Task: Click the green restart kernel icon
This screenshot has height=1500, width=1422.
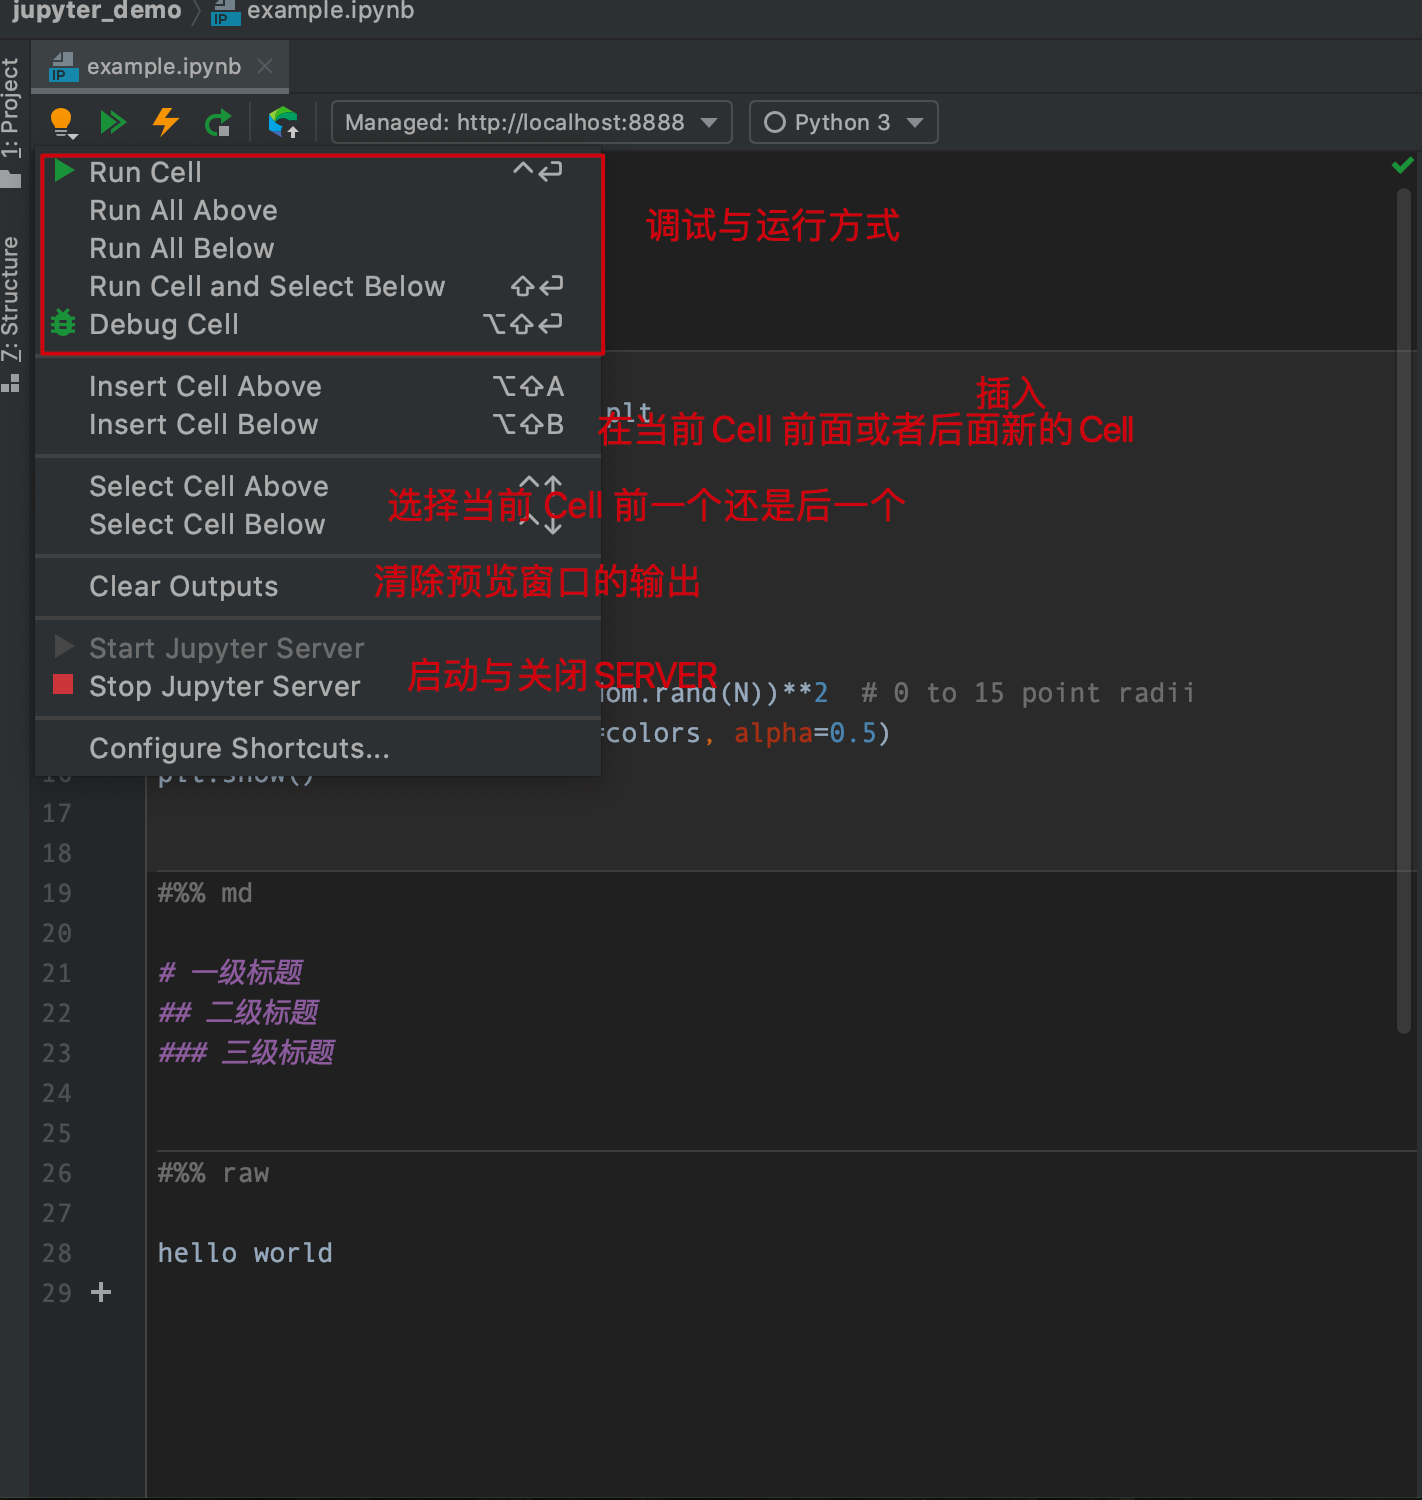Action: (x=218, y=123)
